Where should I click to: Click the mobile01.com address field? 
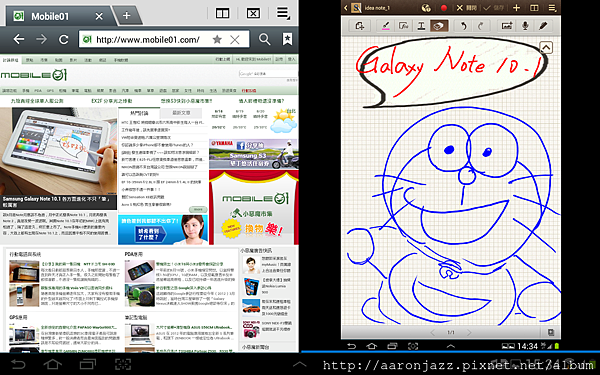click(x=164, y=39)
